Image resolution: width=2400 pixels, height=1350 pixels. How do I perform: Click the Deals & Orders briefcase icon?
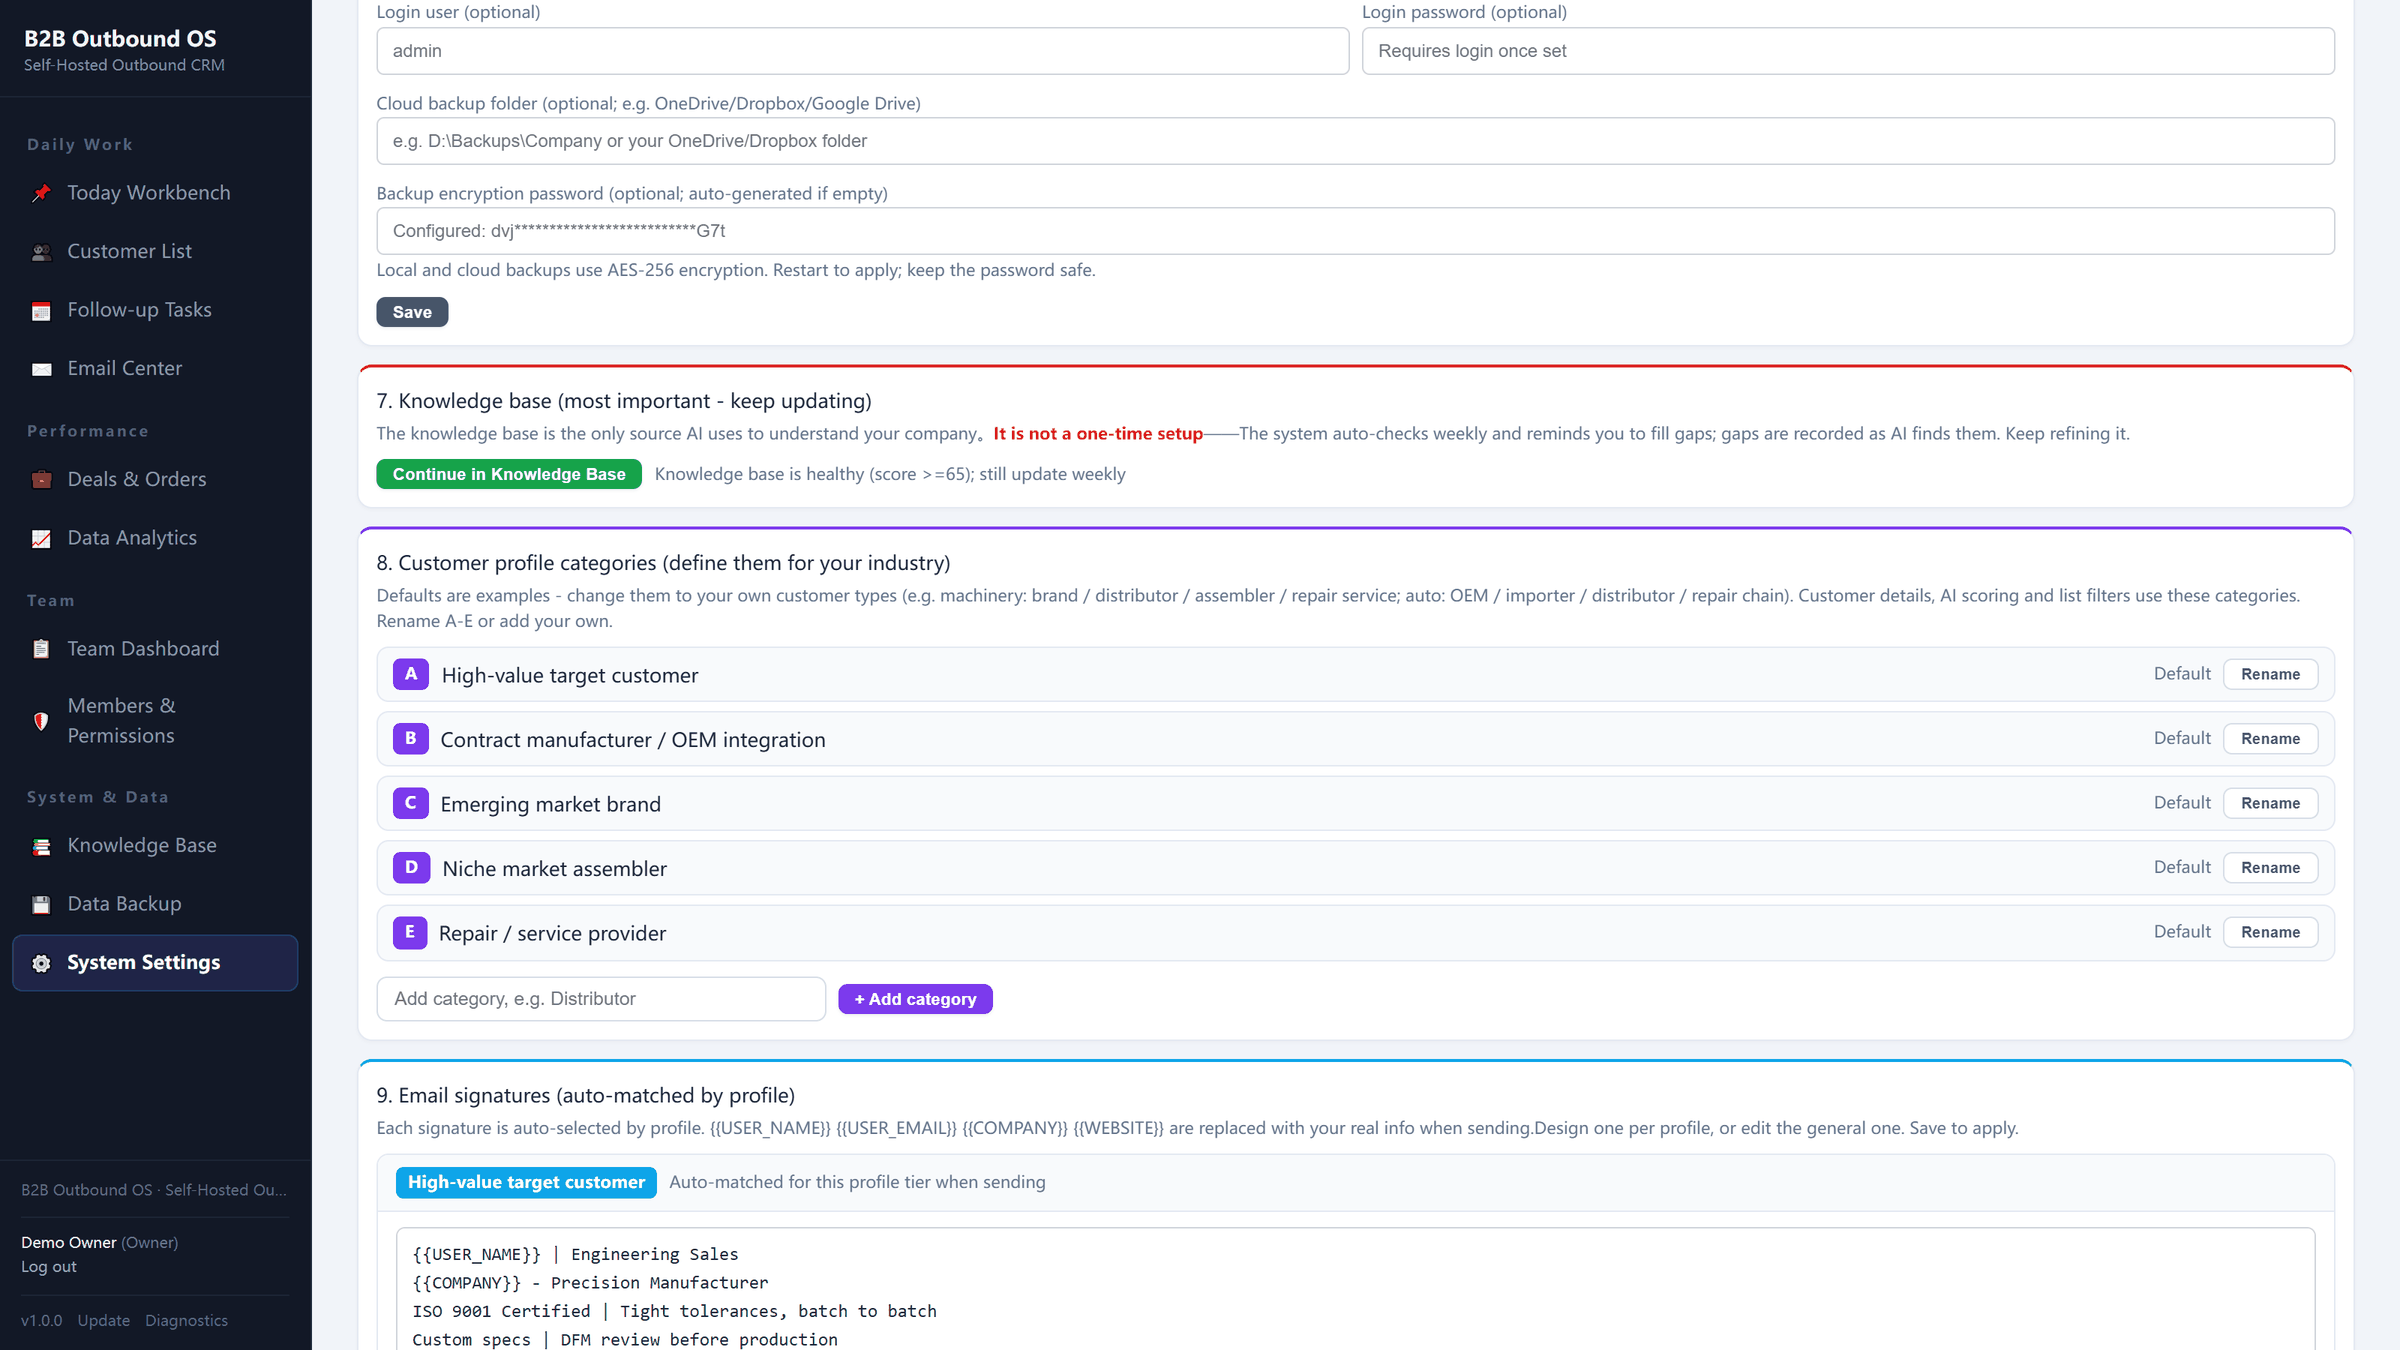(41, 480)
